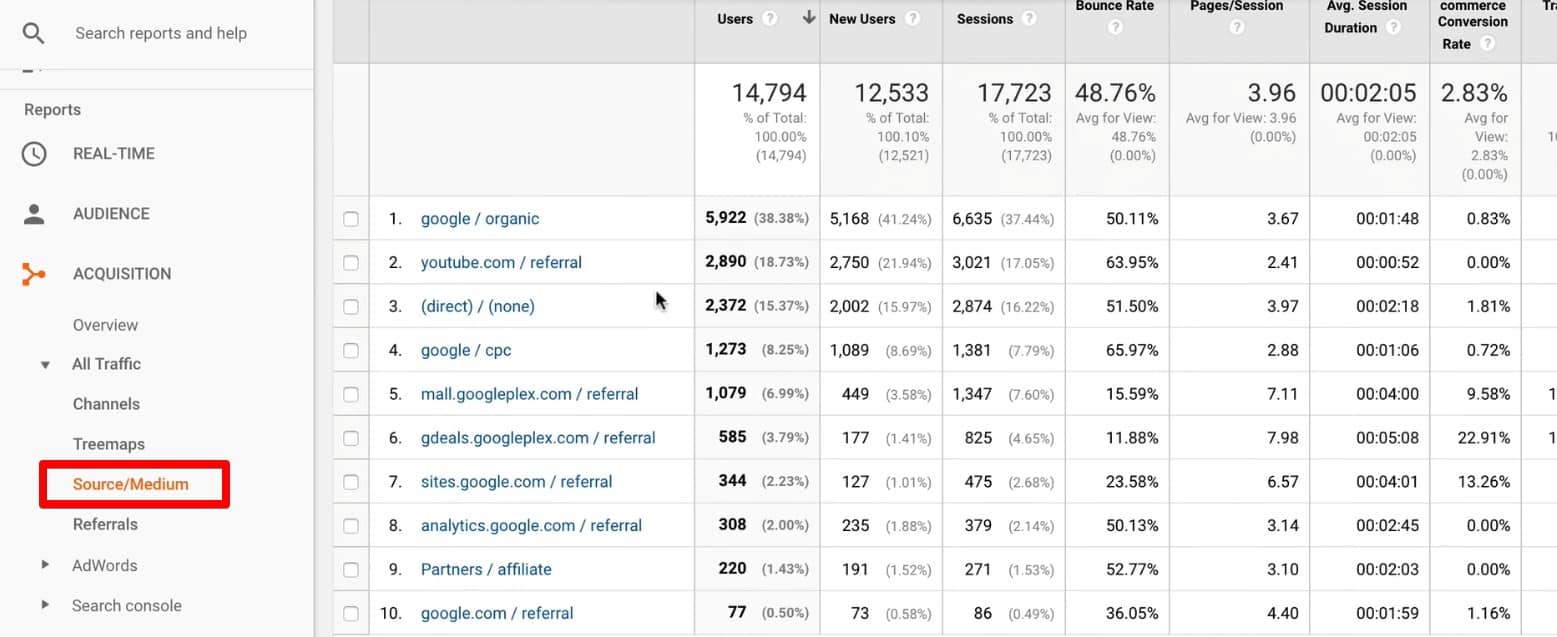Select the youtube.com / referral checkbox

351,262
